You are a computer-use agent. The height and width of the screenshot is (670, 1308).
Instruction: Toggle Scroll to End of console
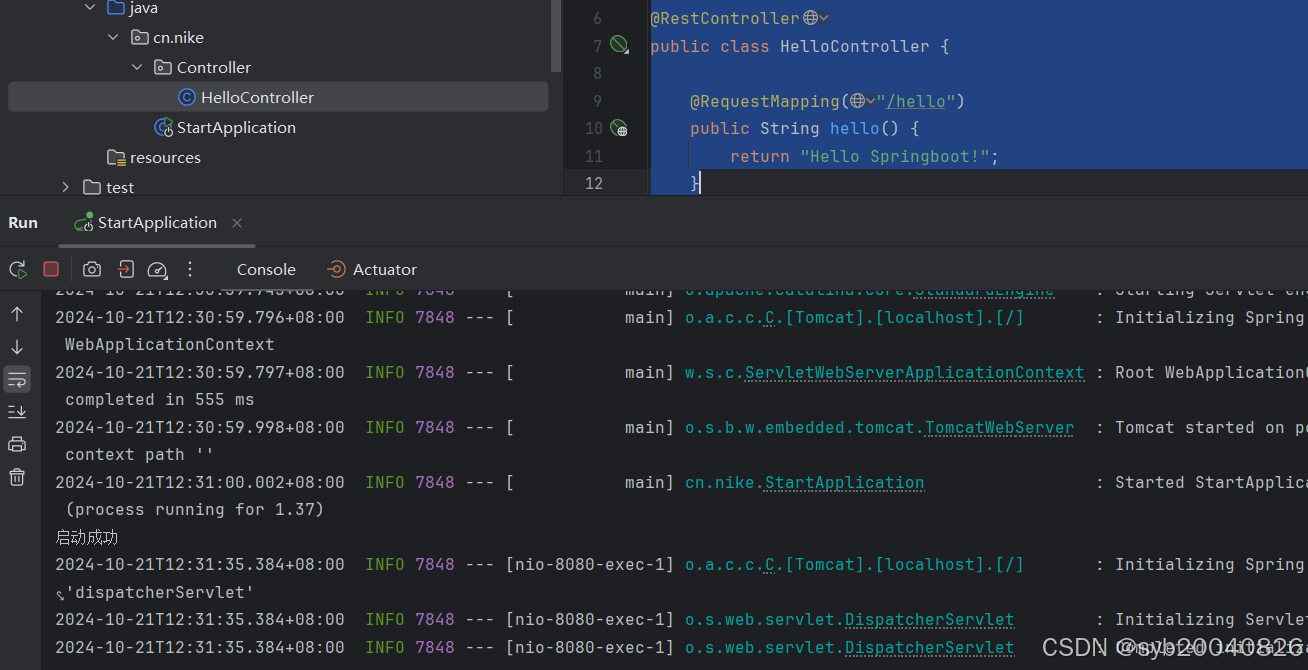coord(17,411)
